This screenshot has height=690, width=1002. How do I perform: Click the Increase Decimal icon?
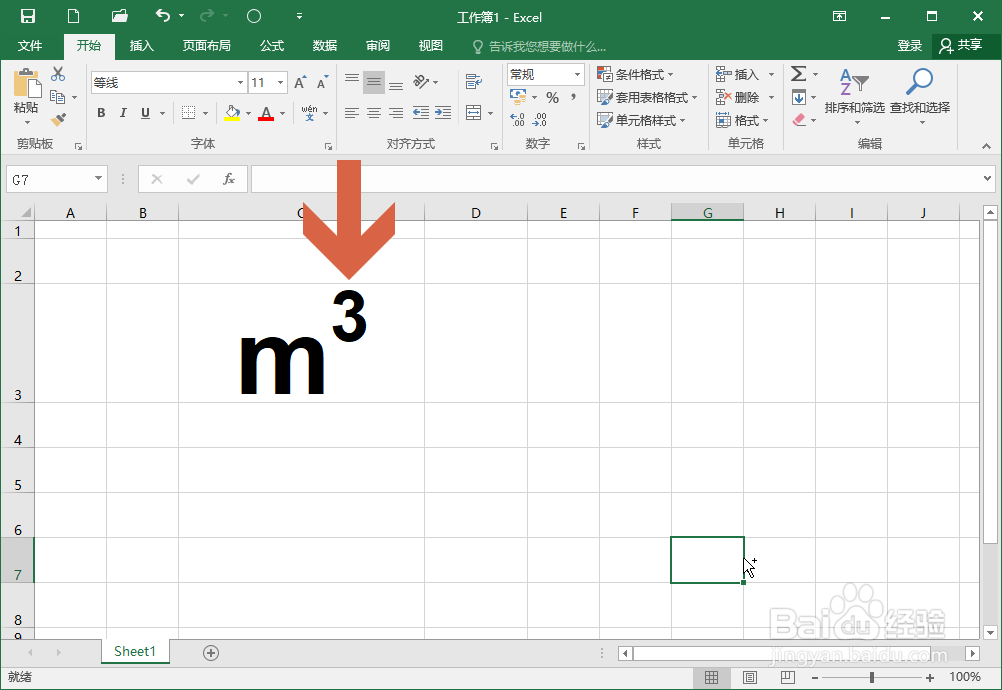click(519, 119)
